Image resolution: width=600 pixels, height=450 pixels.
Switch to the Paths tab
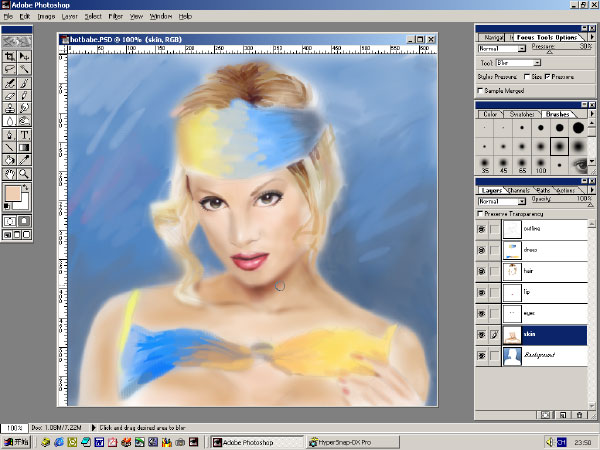[x=543, y=190]
